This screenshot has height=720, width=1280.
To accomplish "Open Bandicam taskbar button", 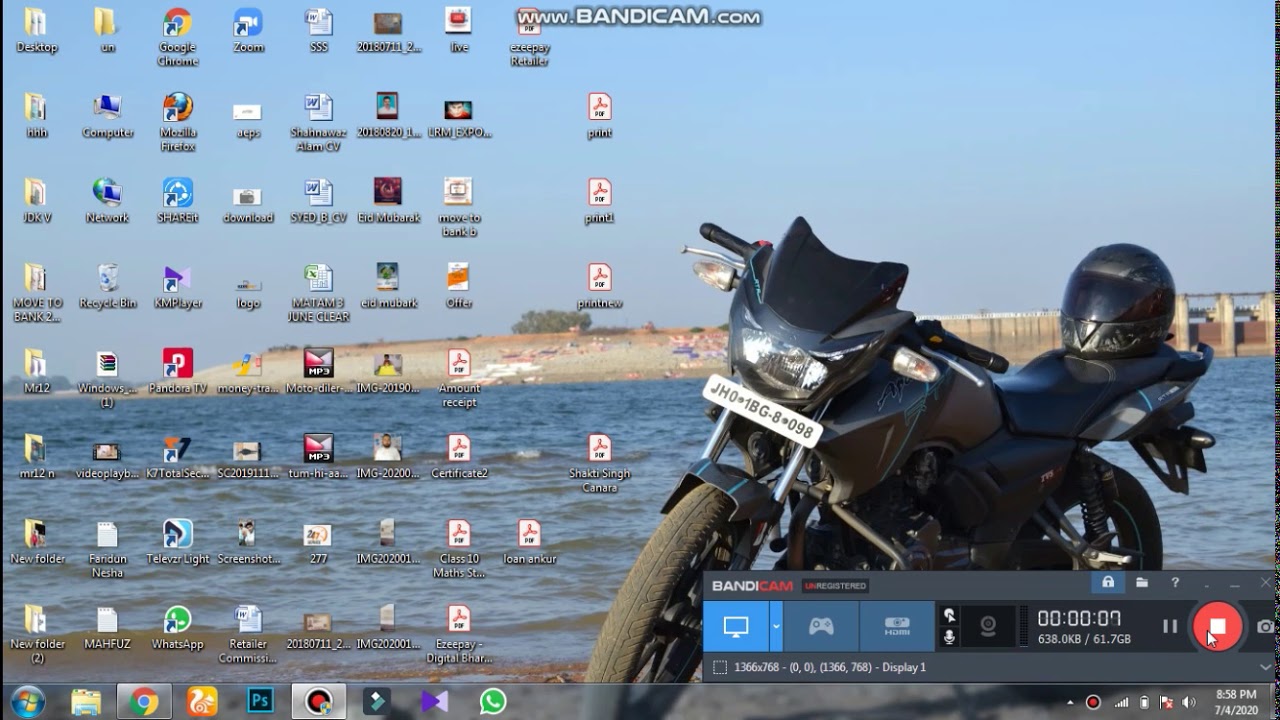I will coord(319,702).
